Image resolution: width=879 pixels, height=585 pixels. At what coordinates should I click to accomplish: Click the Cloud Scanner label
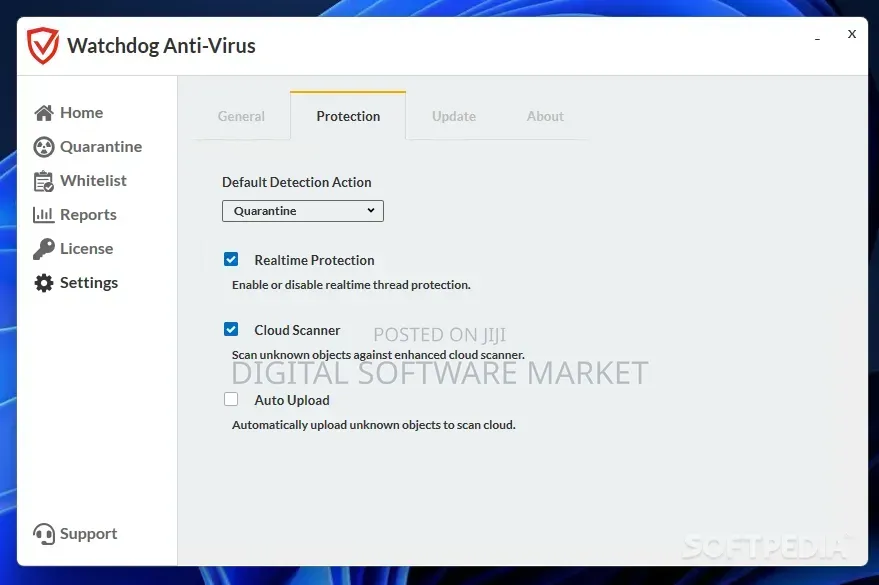(x=297, y=330)
